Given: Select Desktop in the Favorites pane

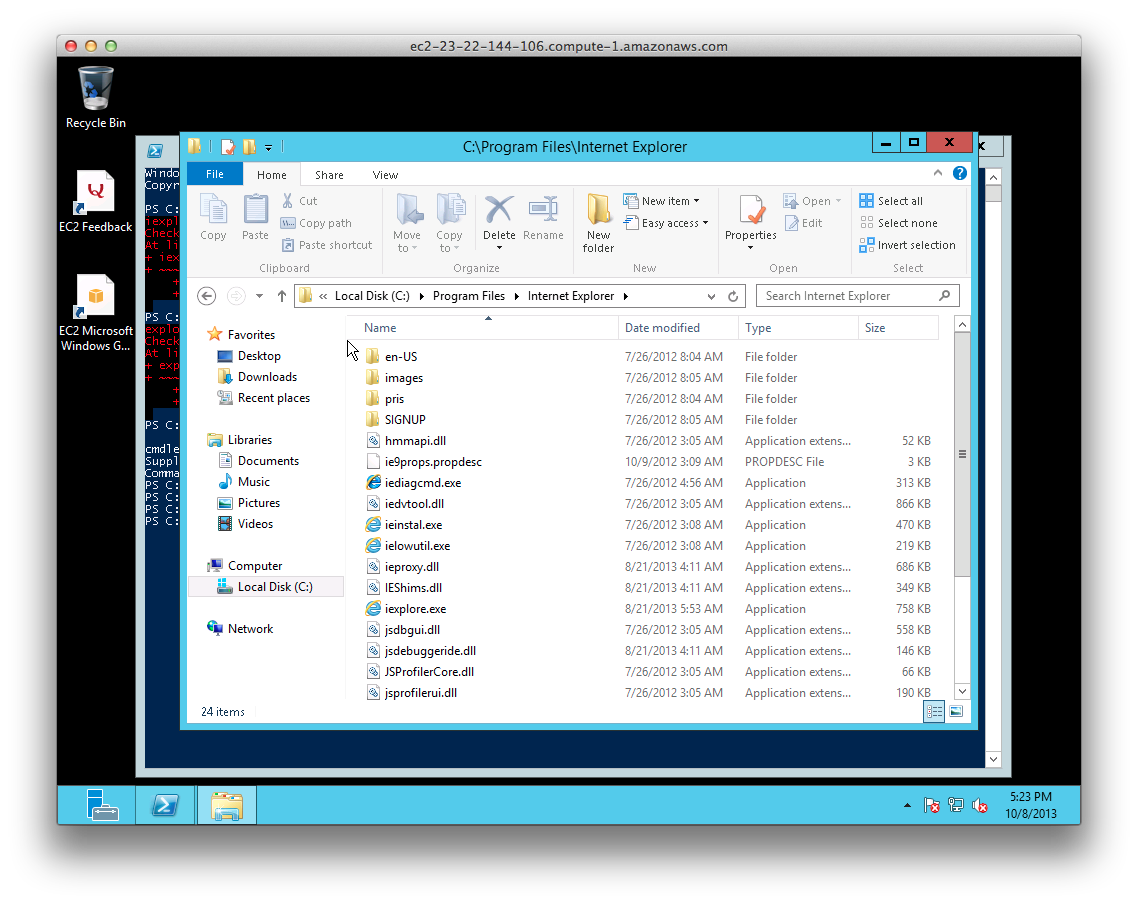Looking at the screenshot, I should pos(249,356).
